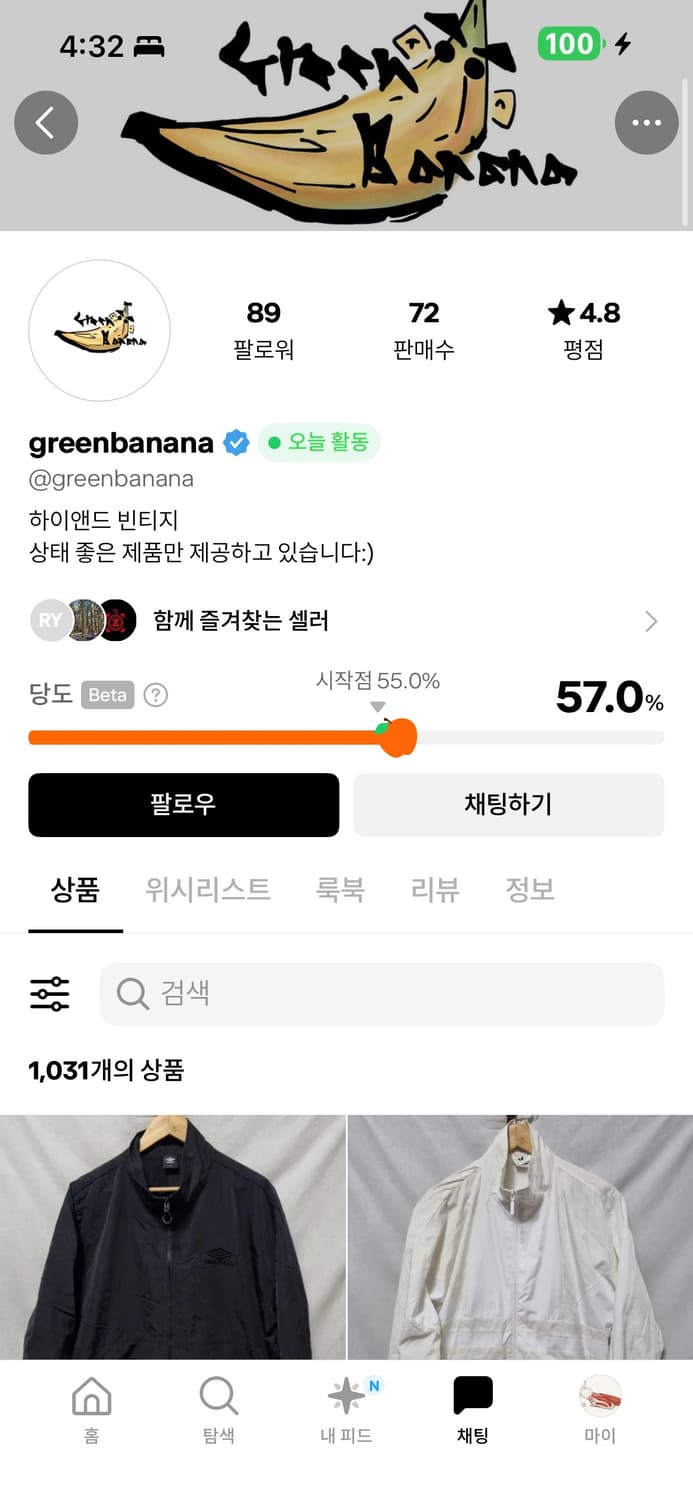Open the more options menu (•••)
Viewport: 693px width, 1500px height.
pyautogui.click(x=647, y=122)
